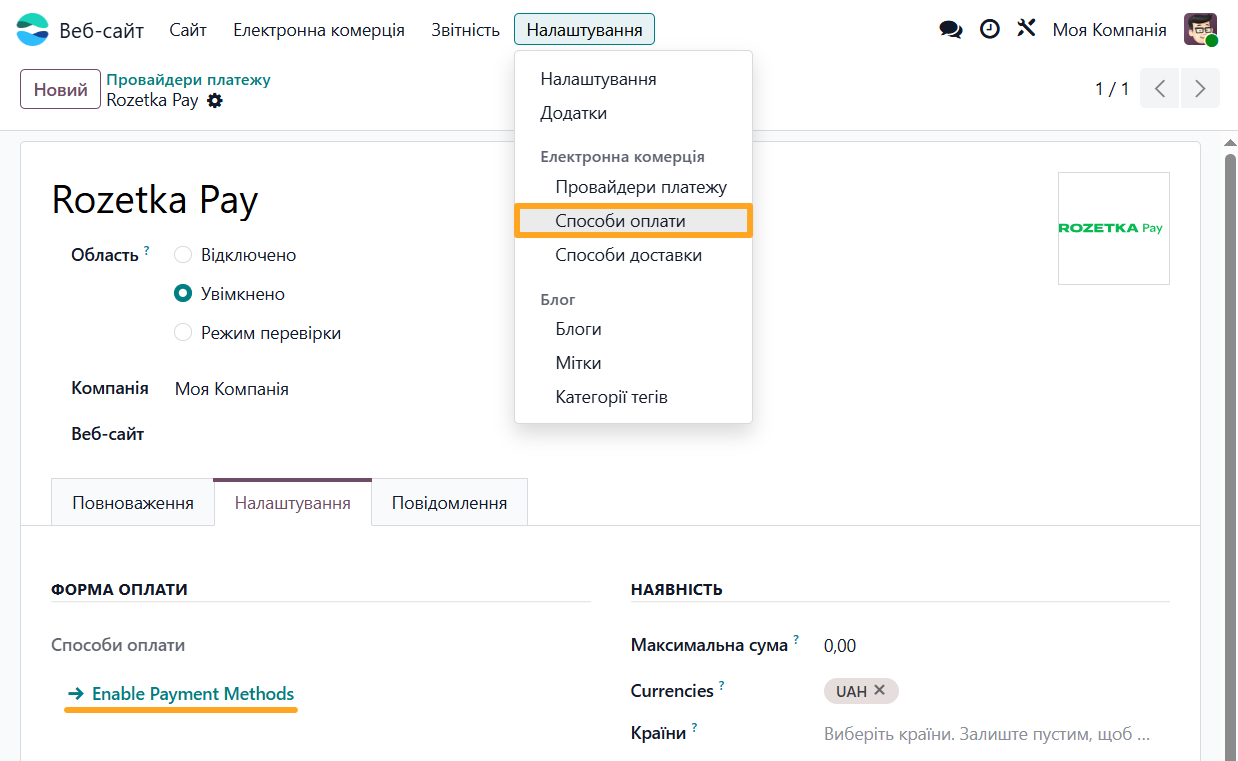The image size is (1238, 761).
Task: Go to the next record arrow
Action: [x=1200, y=88]
